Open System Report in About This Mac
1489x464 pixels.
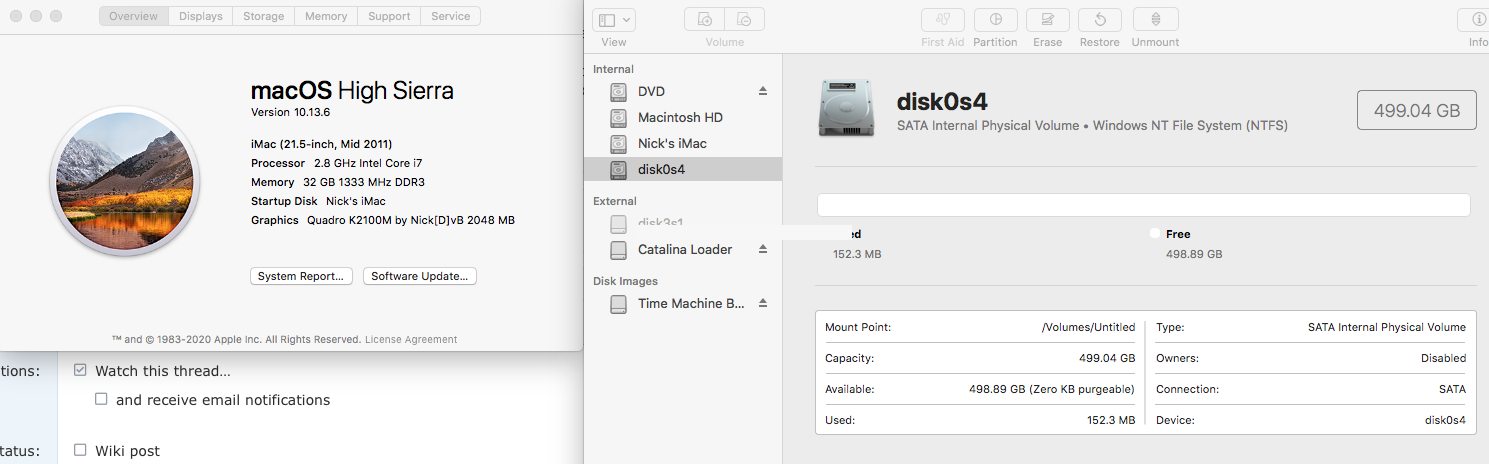[x=301, y=276]
